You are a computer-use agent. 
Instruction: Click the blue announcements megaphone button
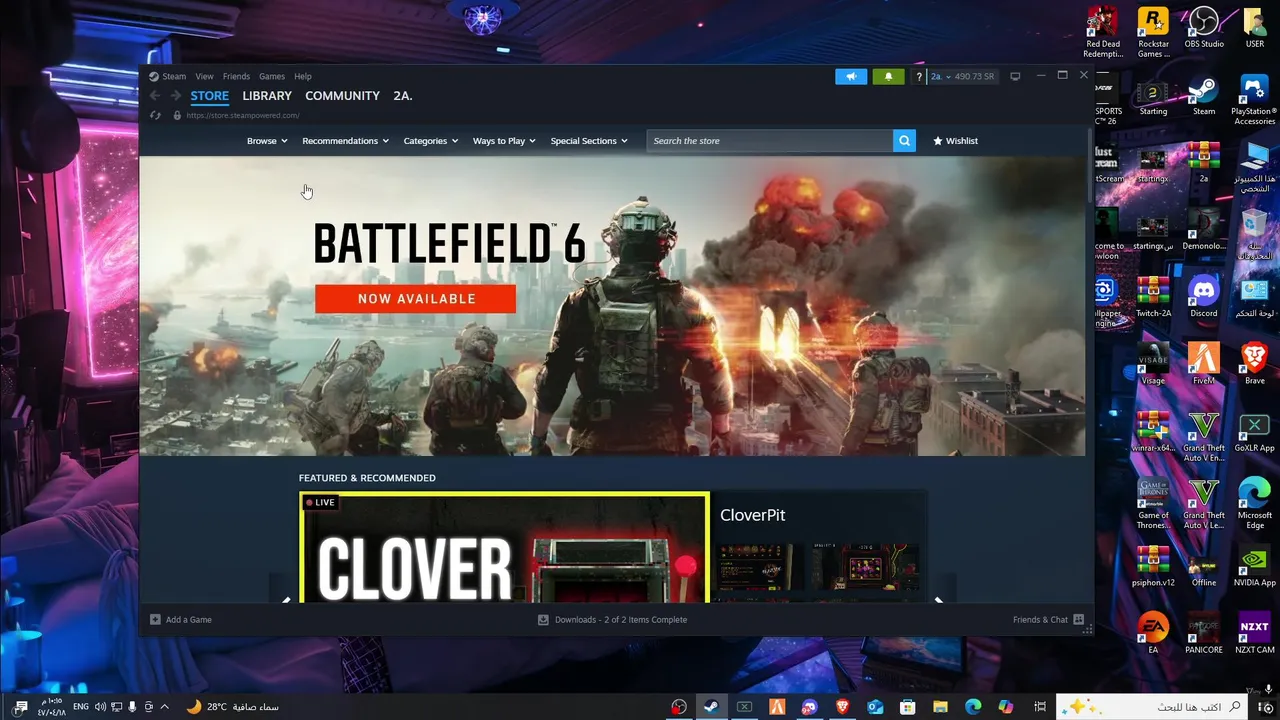(851, 76)
